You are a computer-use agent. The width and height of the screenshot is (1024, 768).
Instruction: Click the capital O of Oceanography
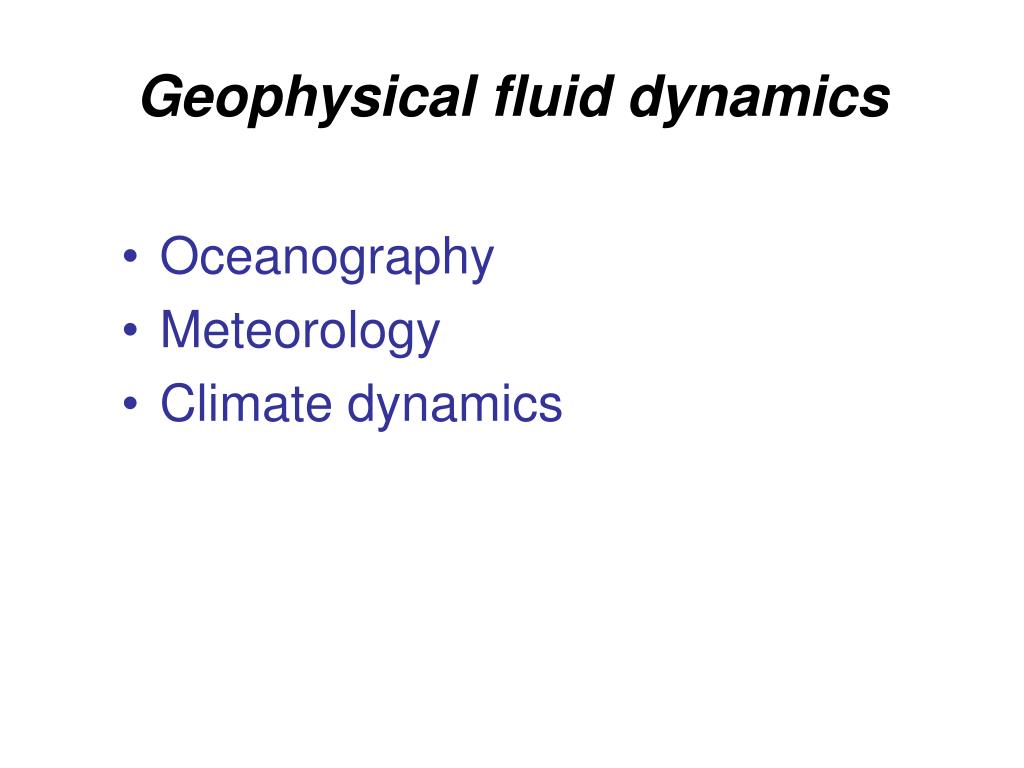coord(179,255)
